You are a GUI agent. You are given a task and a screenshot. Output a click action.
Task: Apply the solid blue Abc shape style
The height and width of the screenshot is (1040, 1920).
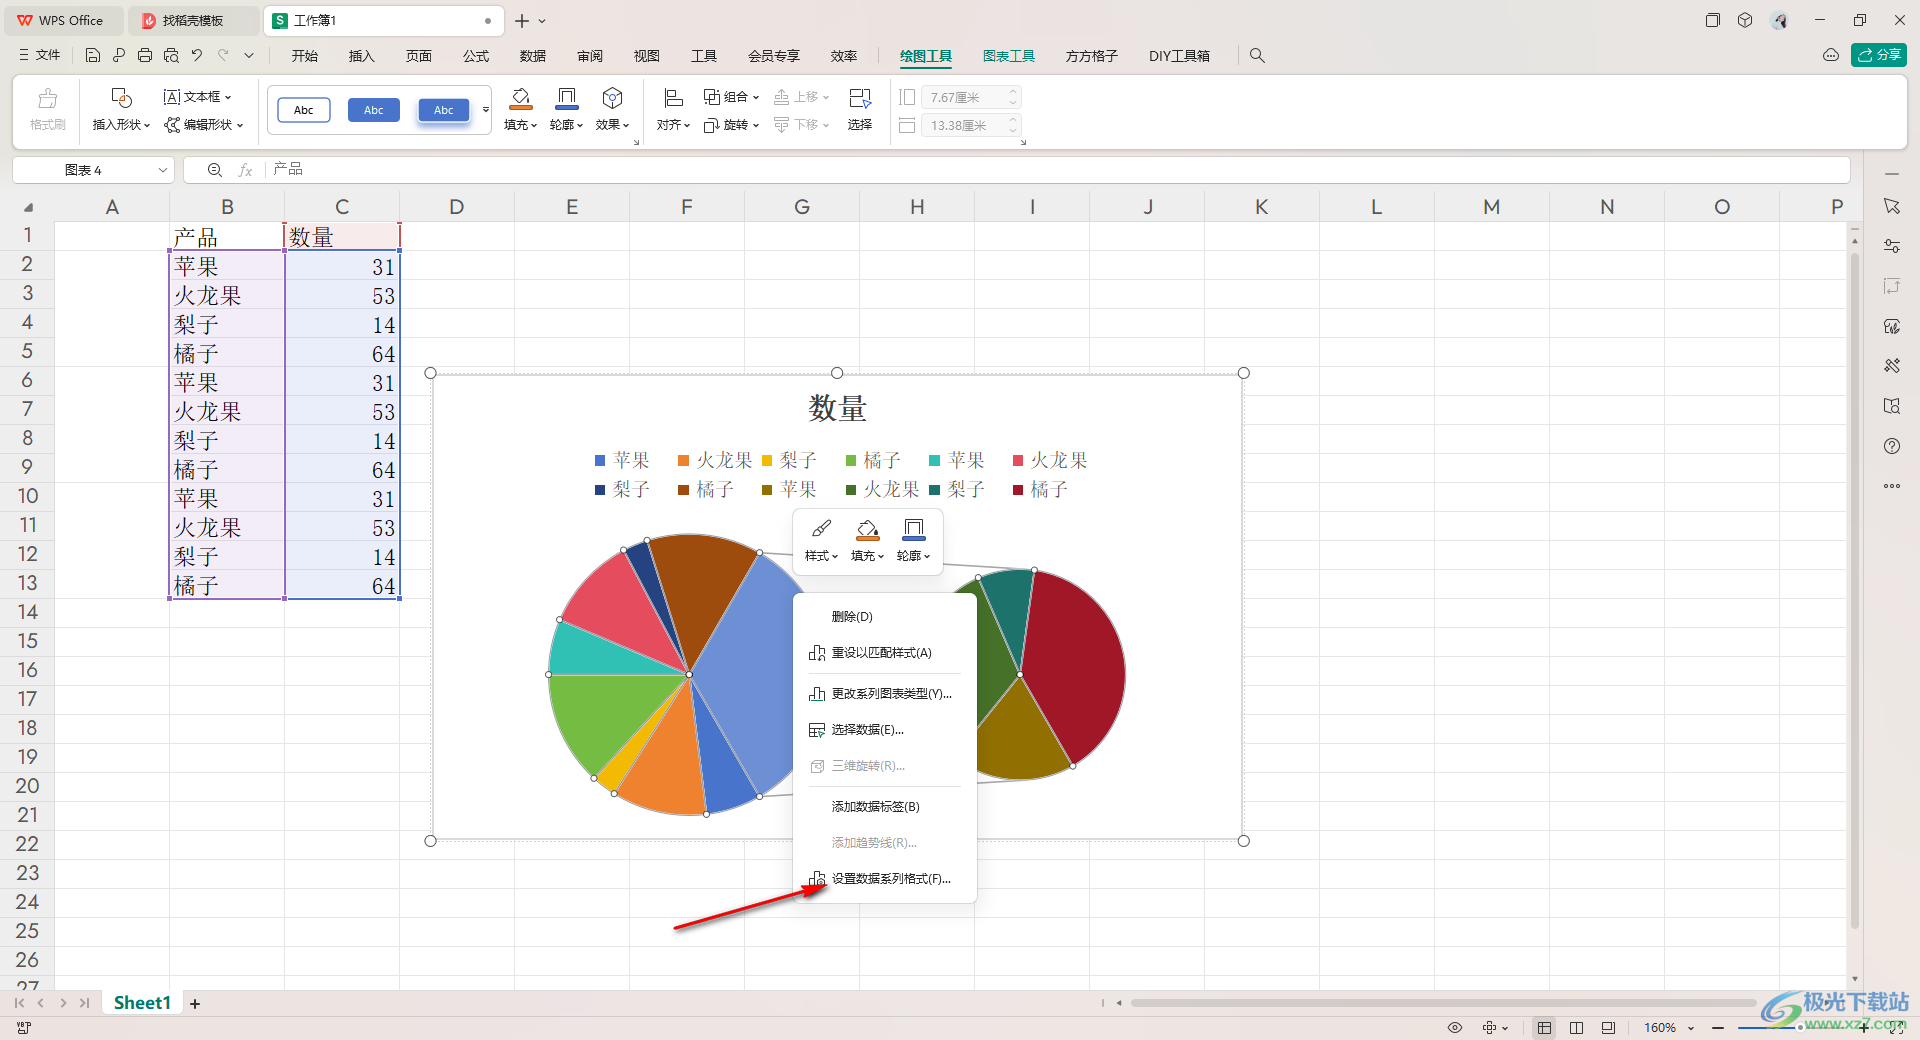pyautogui.click(x=373, y=110)
